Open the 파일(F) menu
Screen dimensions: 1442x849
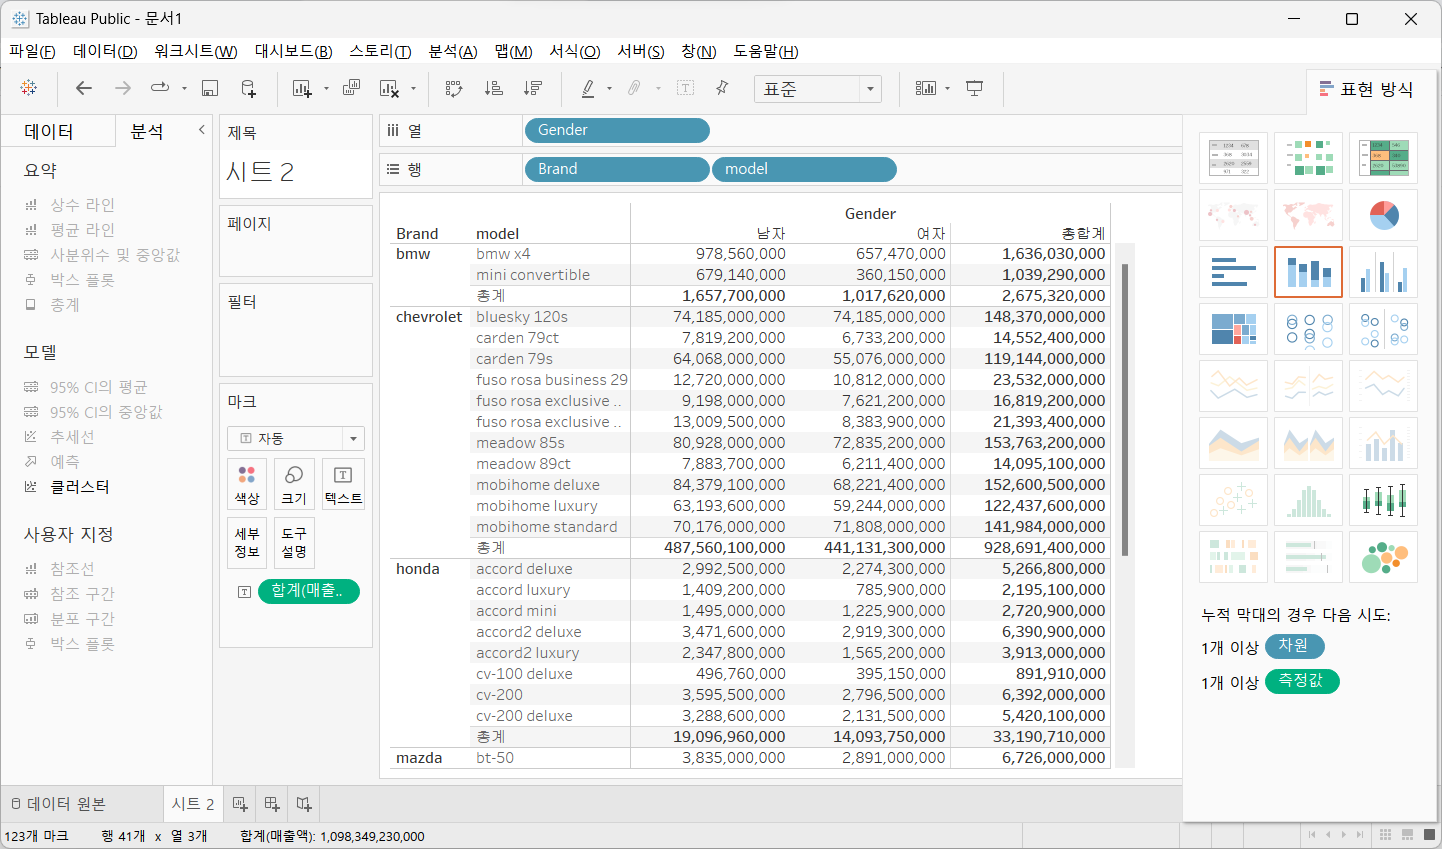[32, 51]
